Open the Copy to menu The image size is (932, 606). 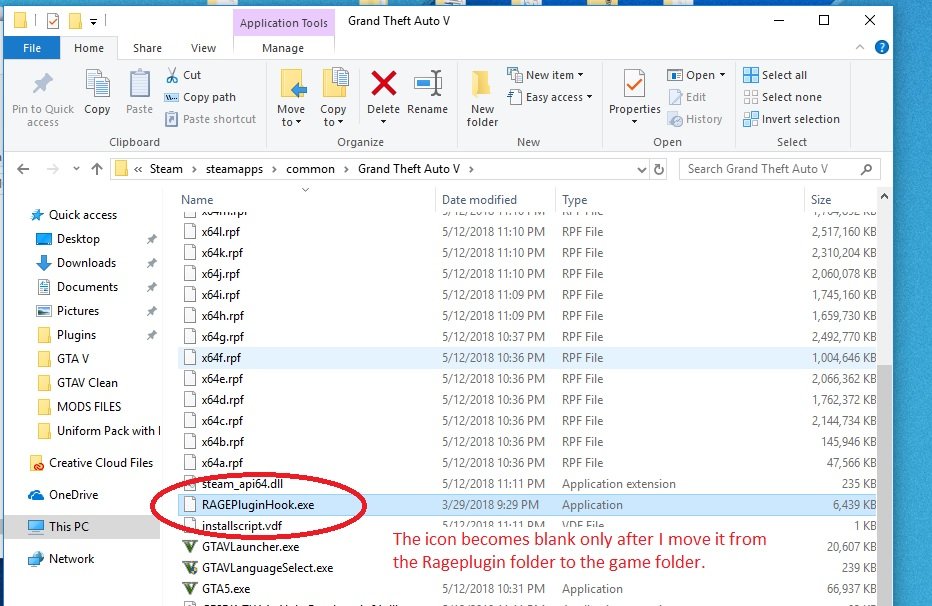pos(333,97)
